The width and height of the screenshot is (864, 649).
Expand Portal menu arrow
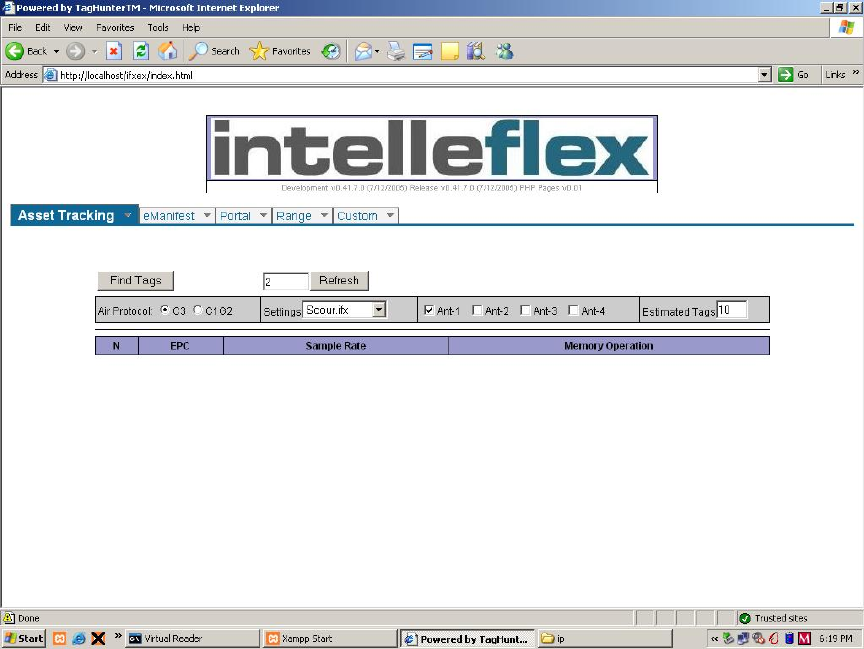point(263,215)
